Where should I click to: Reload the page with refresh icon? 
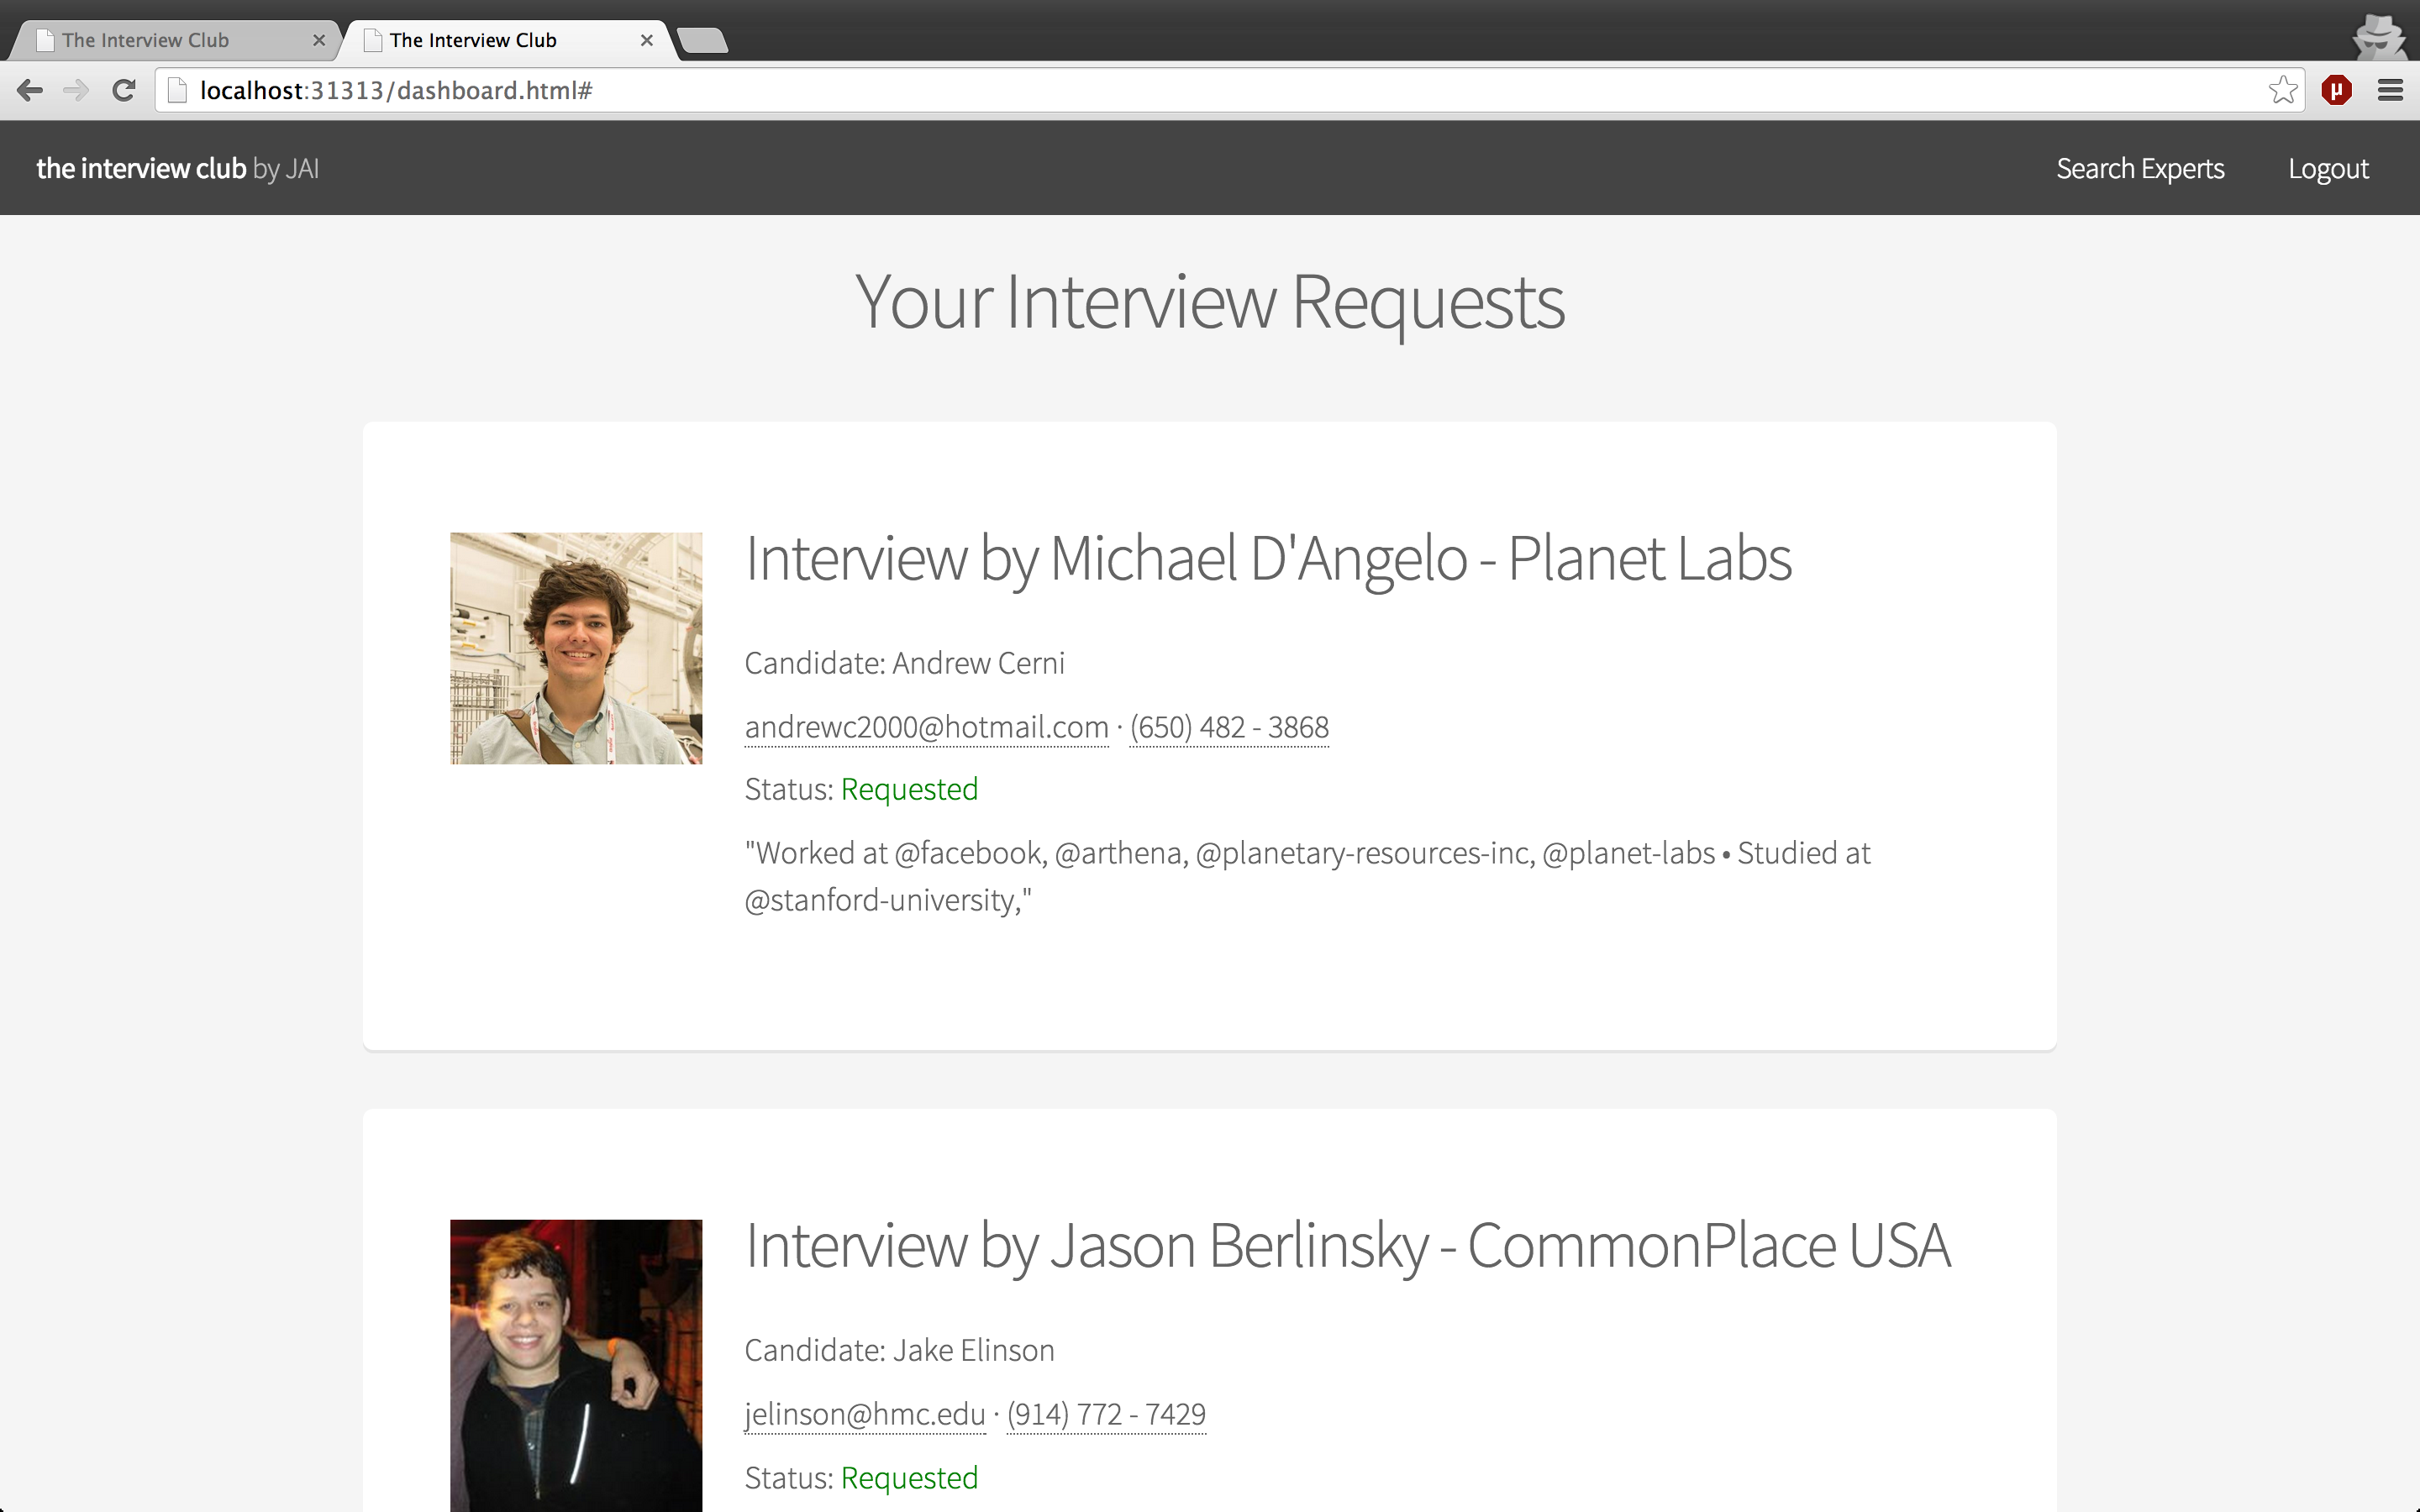124,91
